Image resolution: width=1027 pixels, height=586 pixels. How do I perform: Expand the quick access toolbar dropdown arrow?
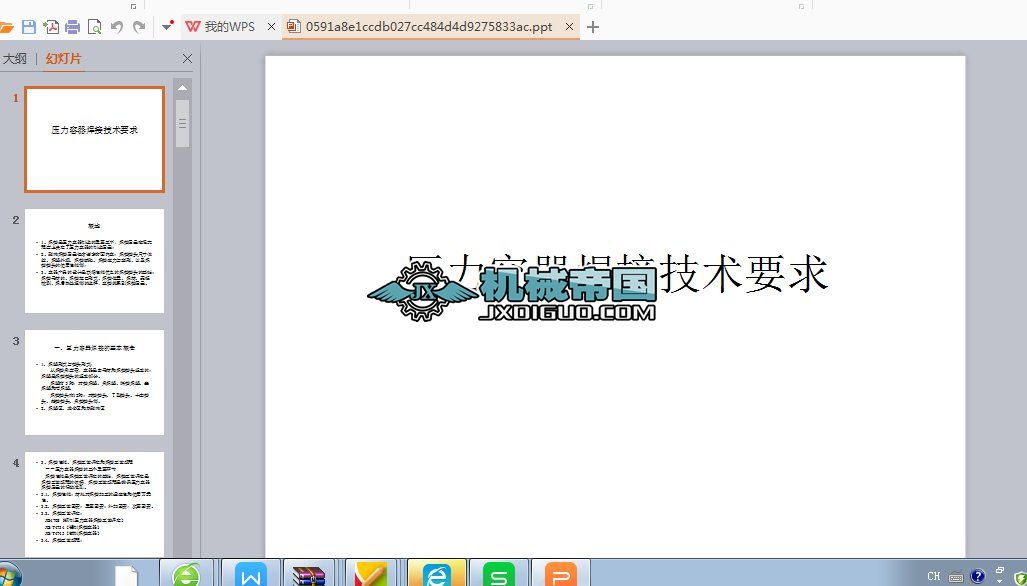(x=168, y=26)
